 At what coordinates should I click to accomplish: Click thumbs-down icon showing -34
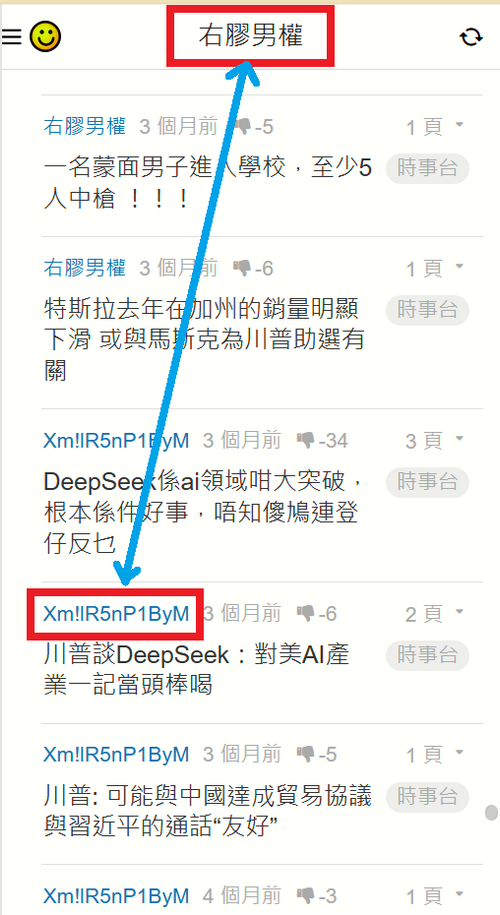coord(306,440)
